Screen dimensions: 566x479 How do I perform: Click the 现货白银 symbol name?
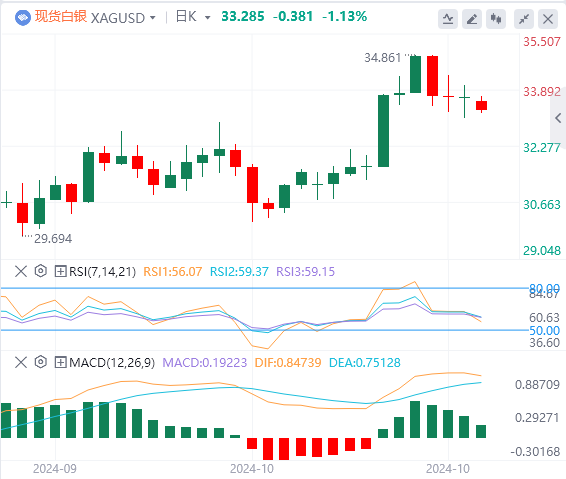pos(61,17)
